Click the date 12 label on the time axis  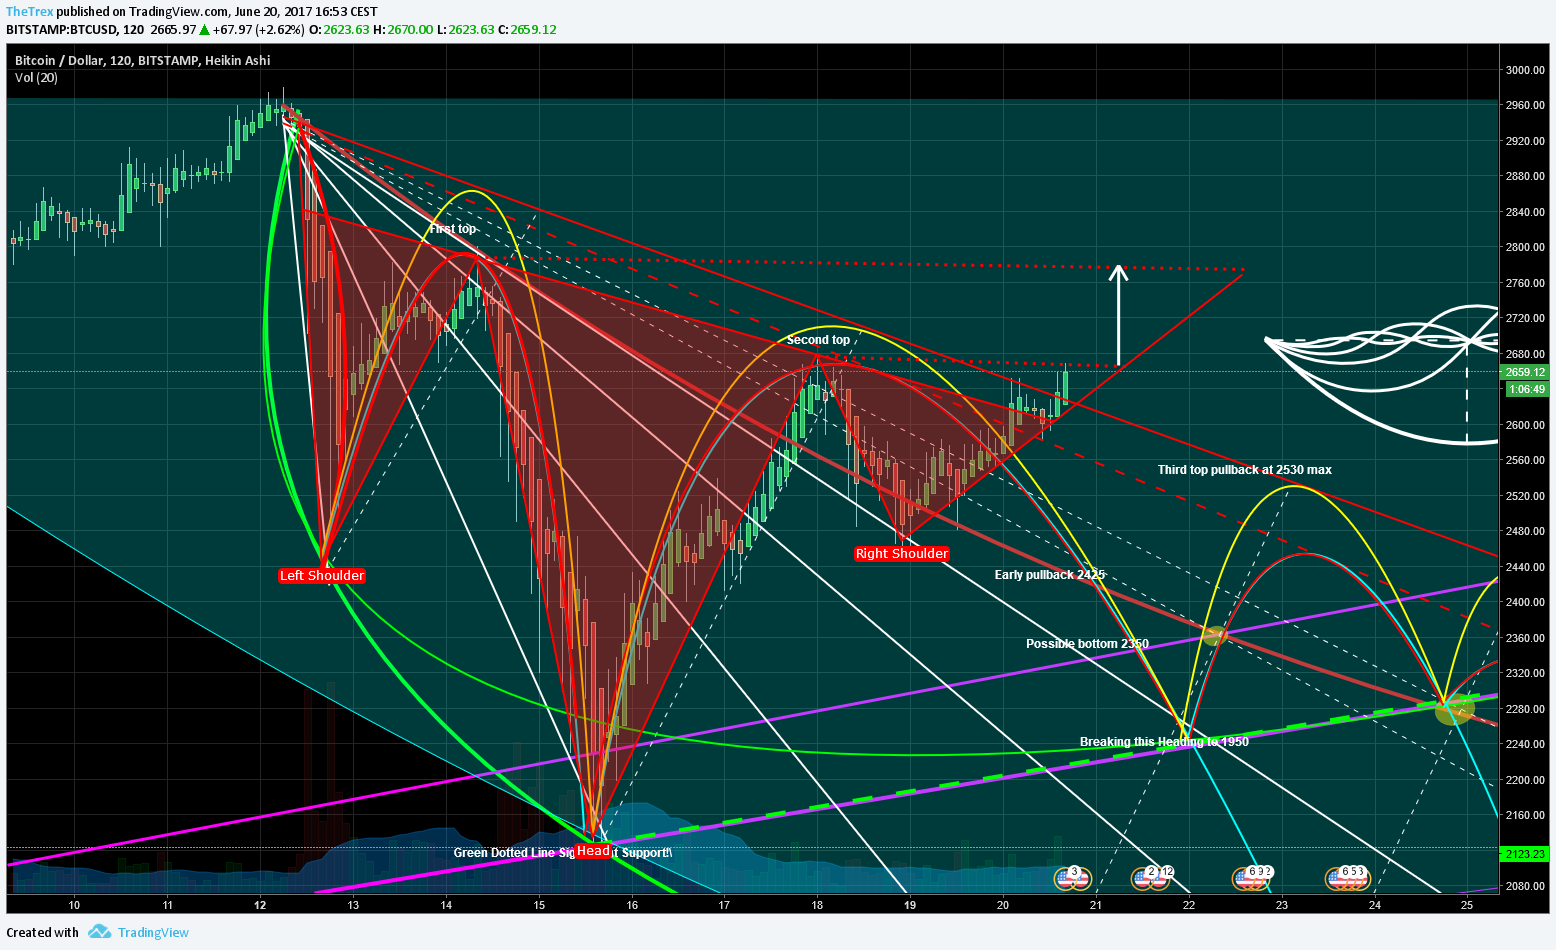(x=260, y=905)
